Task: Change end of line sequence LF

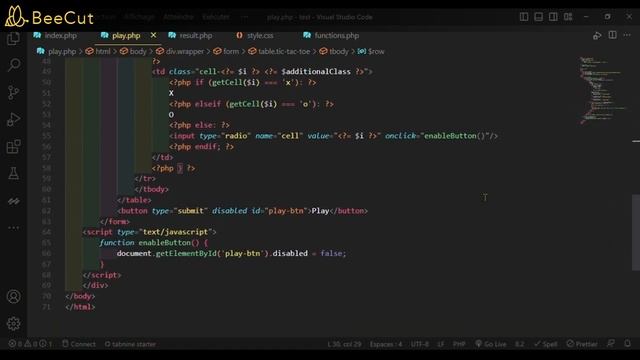Action: [x=441, y=344]
